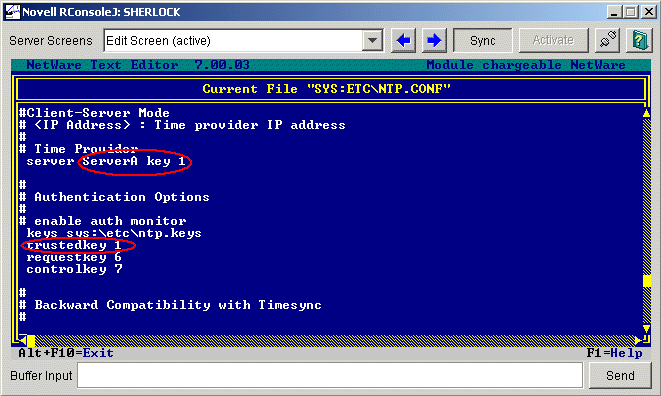The height and width of the screenshot is (396, 661).
Task: Select the Edit Screen (active) combo box
Action: point(244,40)
